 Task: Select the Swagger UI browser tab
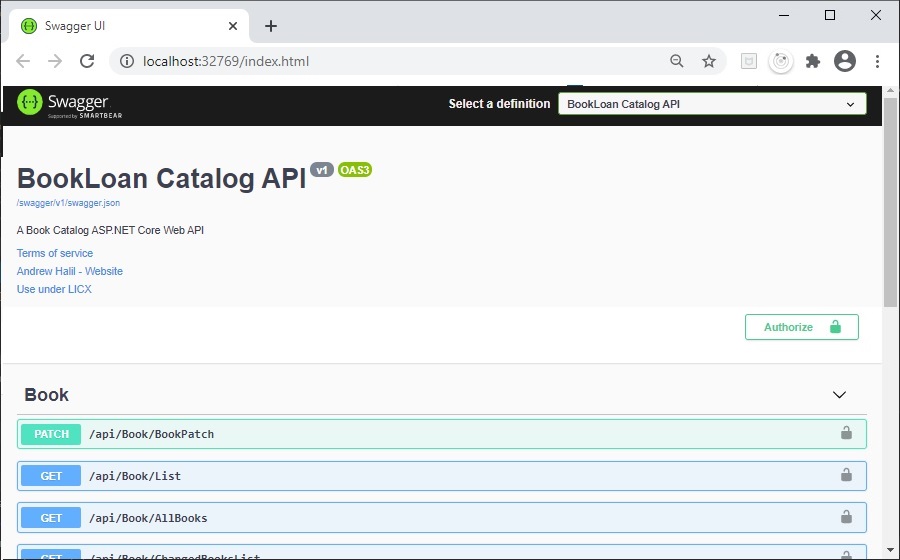(x=129, y=26)
